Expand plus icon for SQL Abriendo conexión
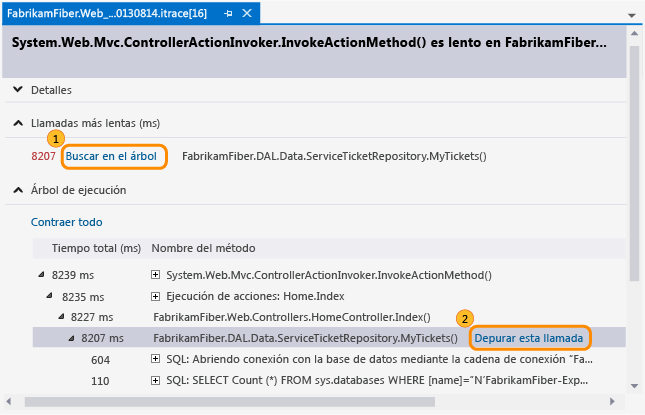 pyautogui.click(x=156, y=360)
